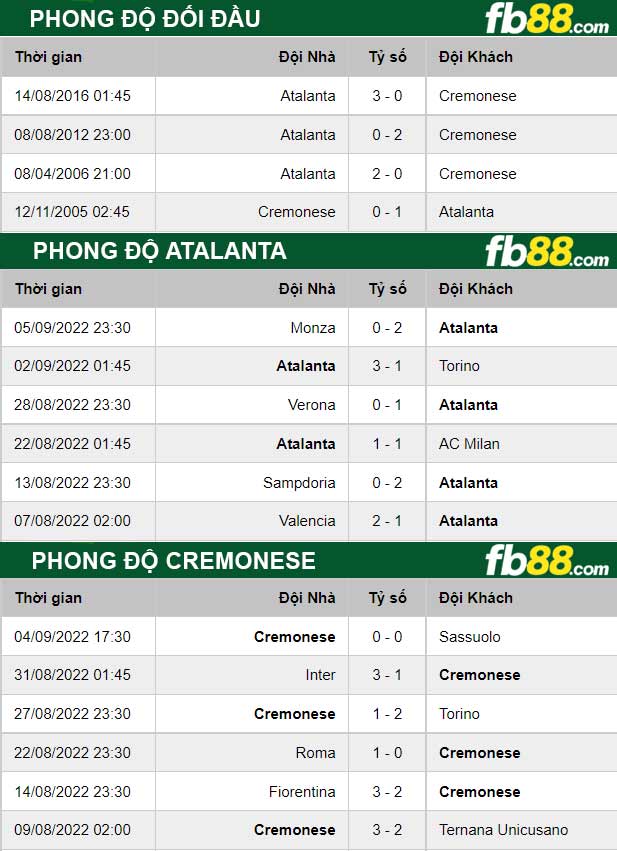Image resolution: width=617 pixels, height=851 pixels.
Task: Click Torino in the Atalanta form table
Action: tap(459, 366)
